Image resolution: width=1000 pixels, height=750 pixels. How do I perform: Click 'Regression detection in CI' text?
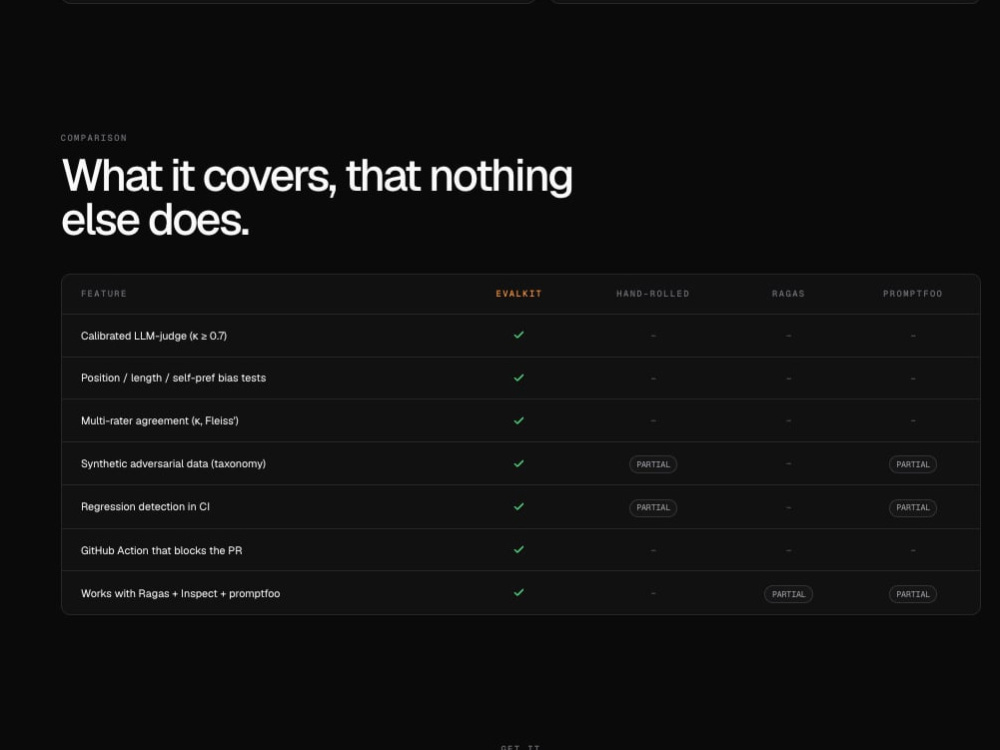point(145,506)
